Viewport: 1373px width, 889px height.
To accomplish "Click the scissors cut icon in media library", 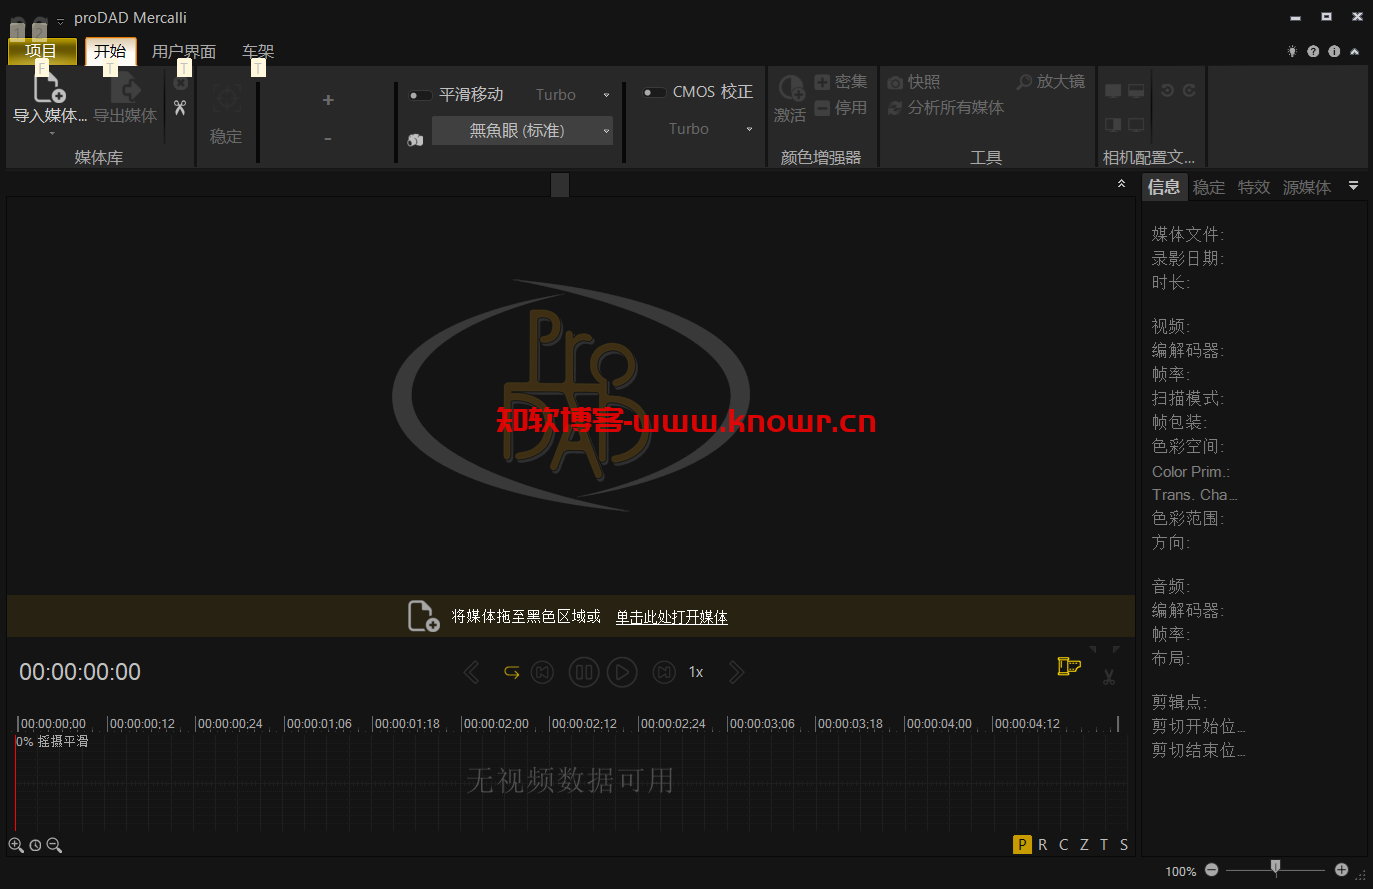I will coord(180,107).
